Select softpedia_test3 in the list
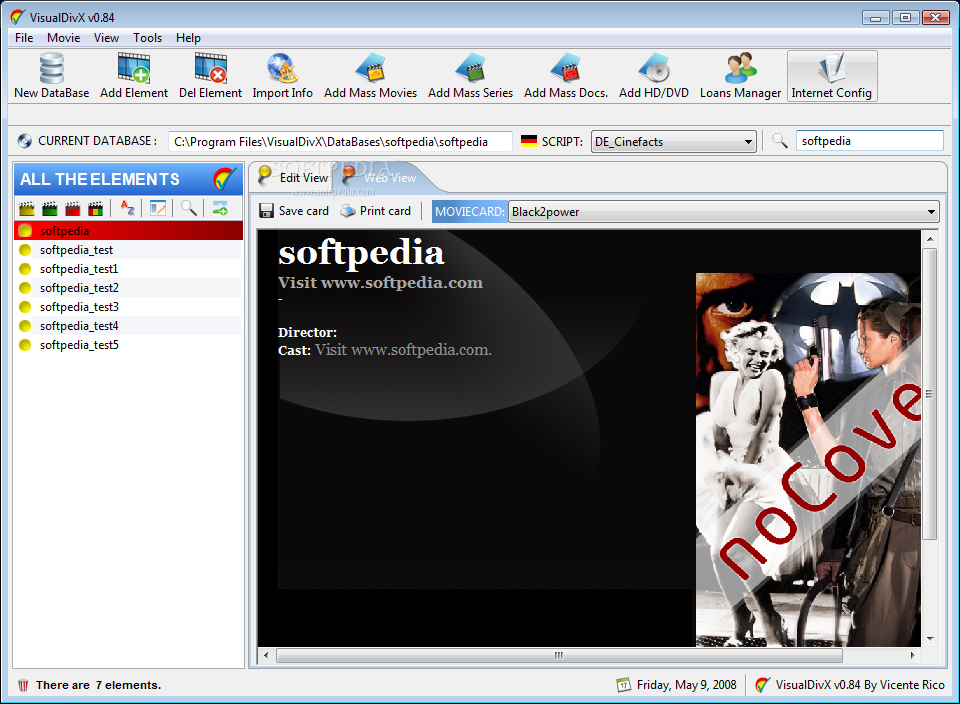 [x=129, y=307]
